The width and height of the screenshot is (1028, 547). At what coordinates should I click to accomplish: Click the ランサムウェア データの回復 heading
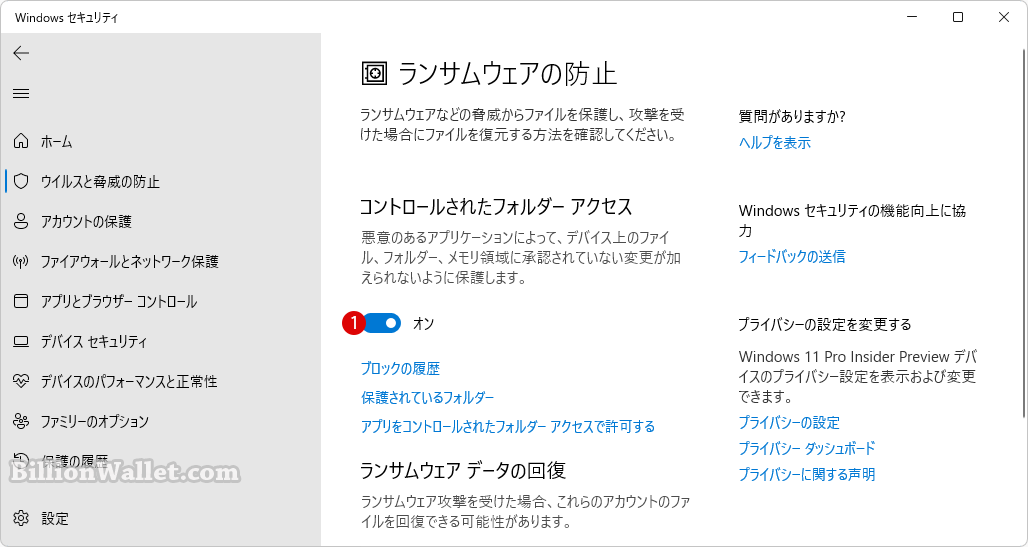coord(463,470)
